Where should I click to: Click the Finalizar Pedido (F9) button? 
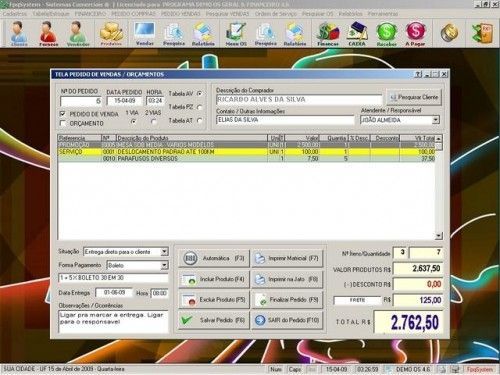tap(287, 300)
